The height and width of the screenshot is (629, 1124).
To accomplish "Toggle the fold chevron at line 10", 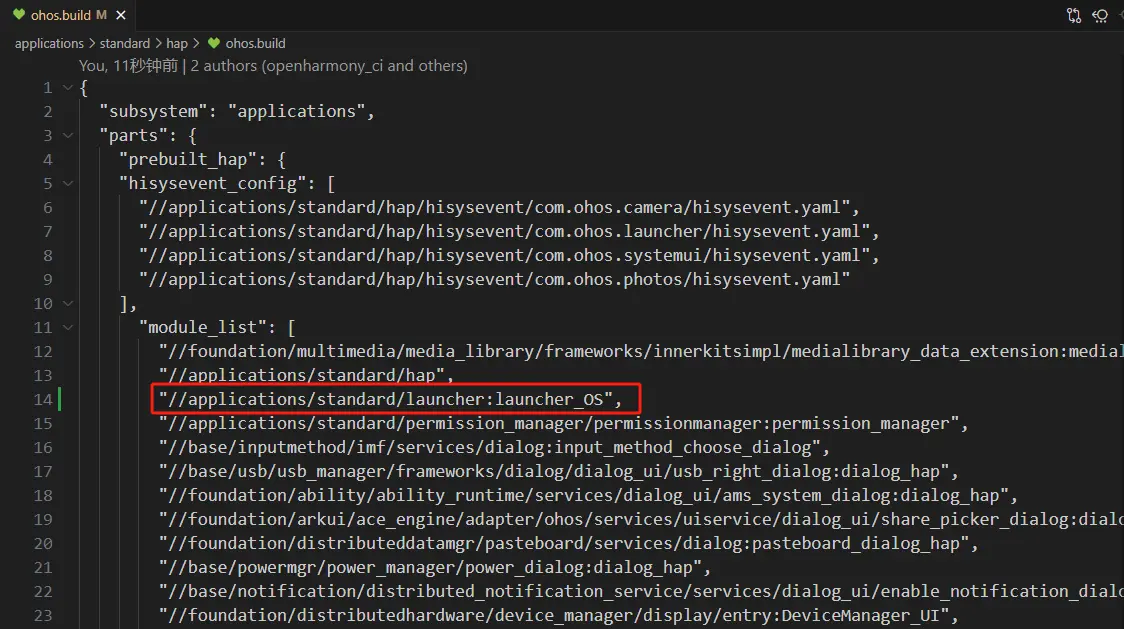I will [x=68, y=303].
